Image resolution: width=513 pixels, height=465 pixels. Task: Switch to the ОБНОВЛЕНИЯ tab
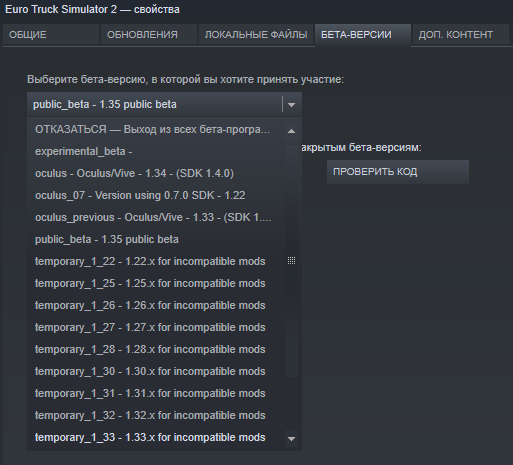[149, 35]
